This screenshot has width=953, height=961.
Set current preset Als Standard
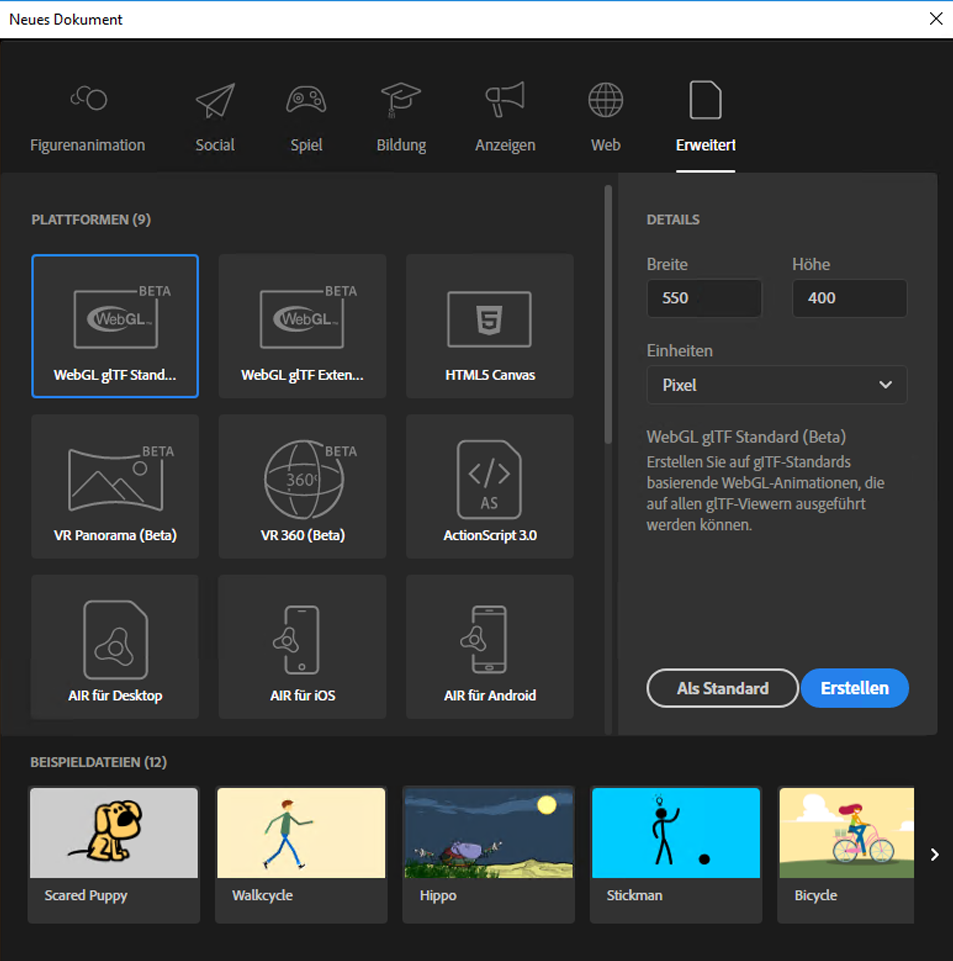pos(722,688)
